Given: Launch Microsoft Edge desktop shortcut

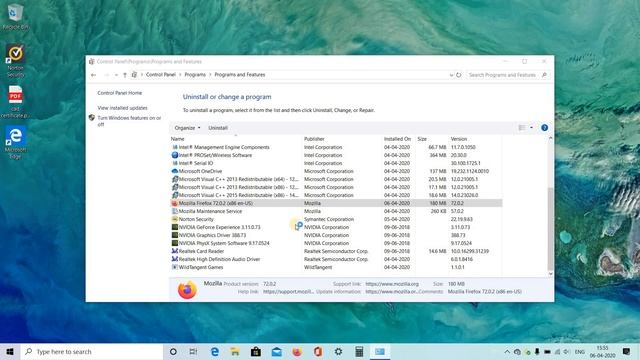Looking at the screenshot, I should click(15, 142).
